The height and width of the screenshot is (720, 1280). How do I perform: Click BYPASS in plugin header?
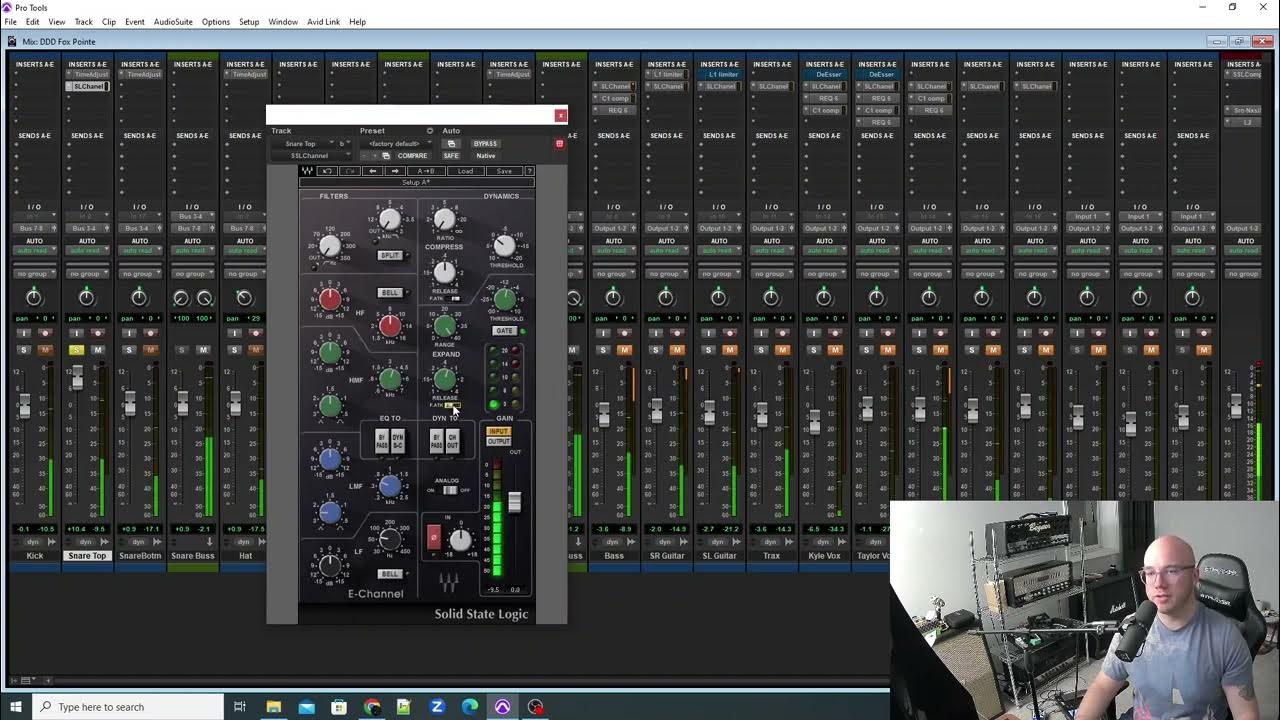(x=485, y=144)
